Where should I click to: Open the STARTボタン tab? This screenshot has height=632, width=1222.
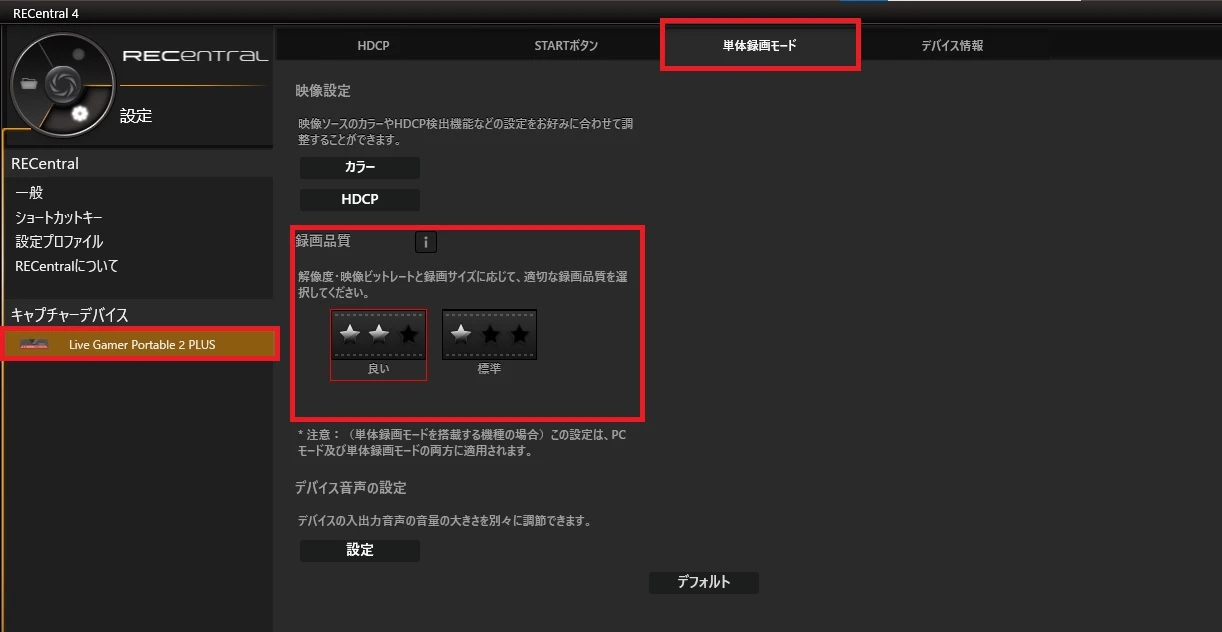click(566, 46)
